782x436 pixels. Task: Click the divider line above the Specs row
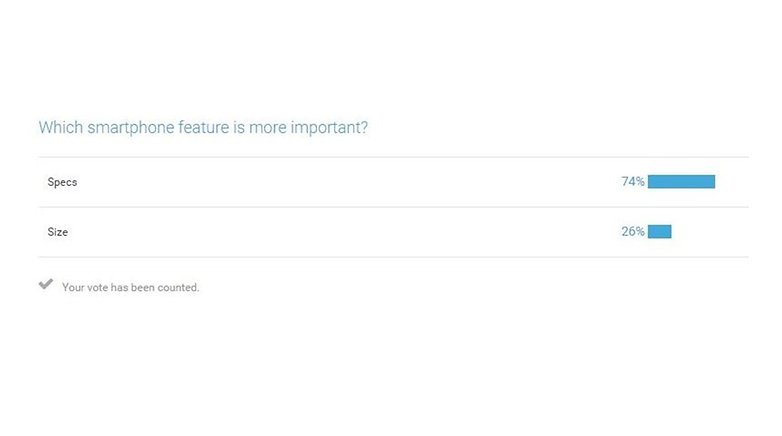[393, 157]
